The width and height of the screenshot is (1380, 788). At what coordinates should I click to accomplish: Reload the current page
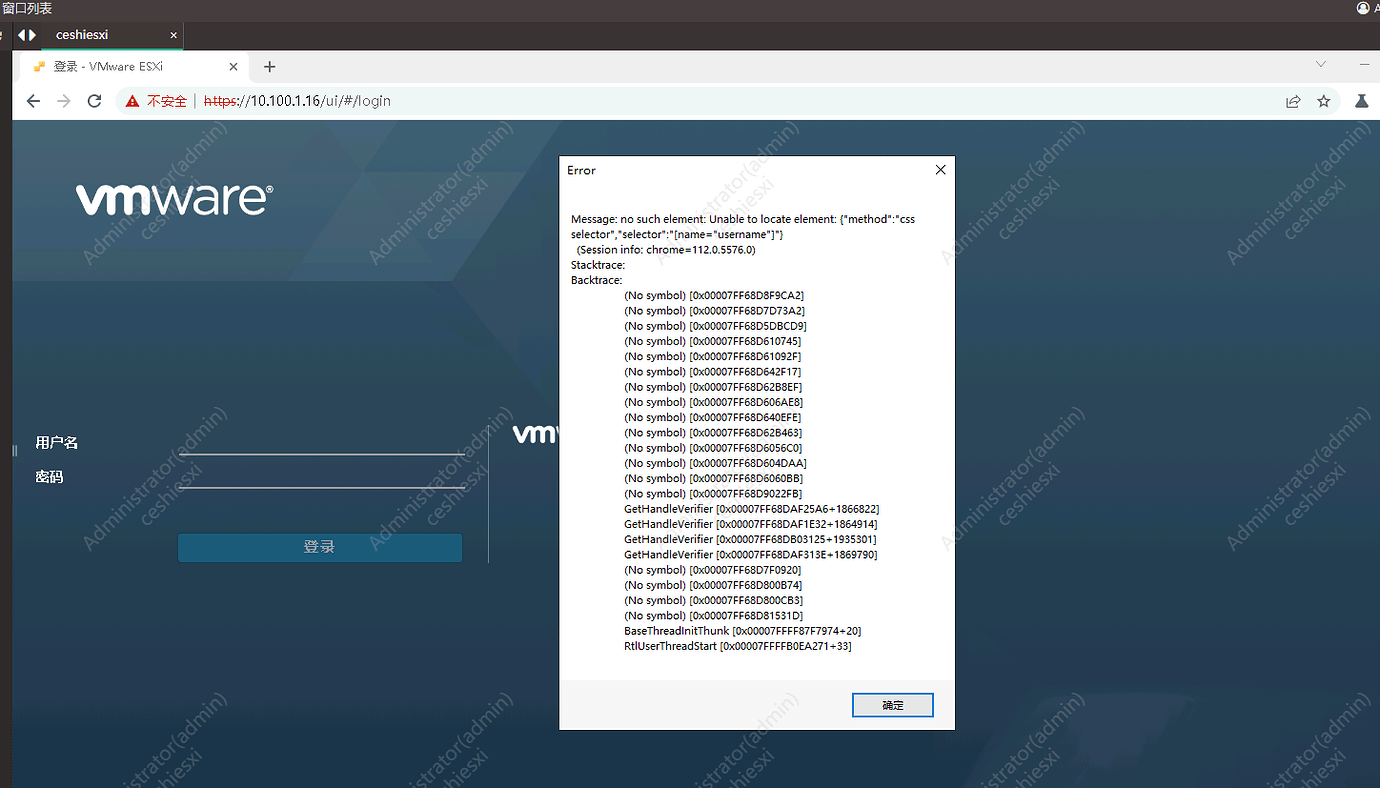pos(94,100)
